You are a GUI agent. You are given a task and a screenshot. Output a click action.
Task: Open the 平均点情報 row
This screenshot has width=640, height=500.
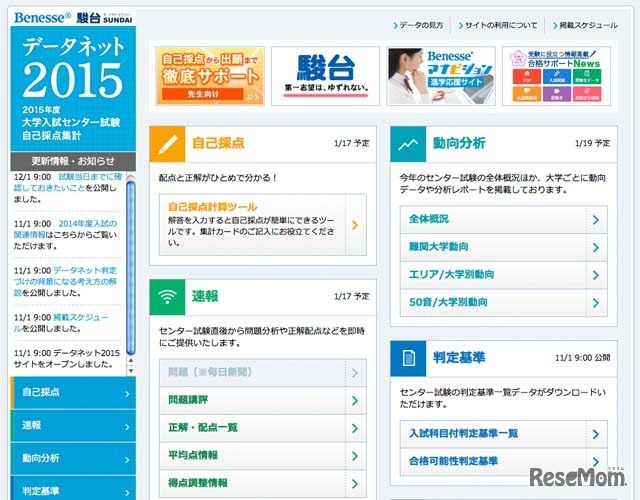click(263, 456)
